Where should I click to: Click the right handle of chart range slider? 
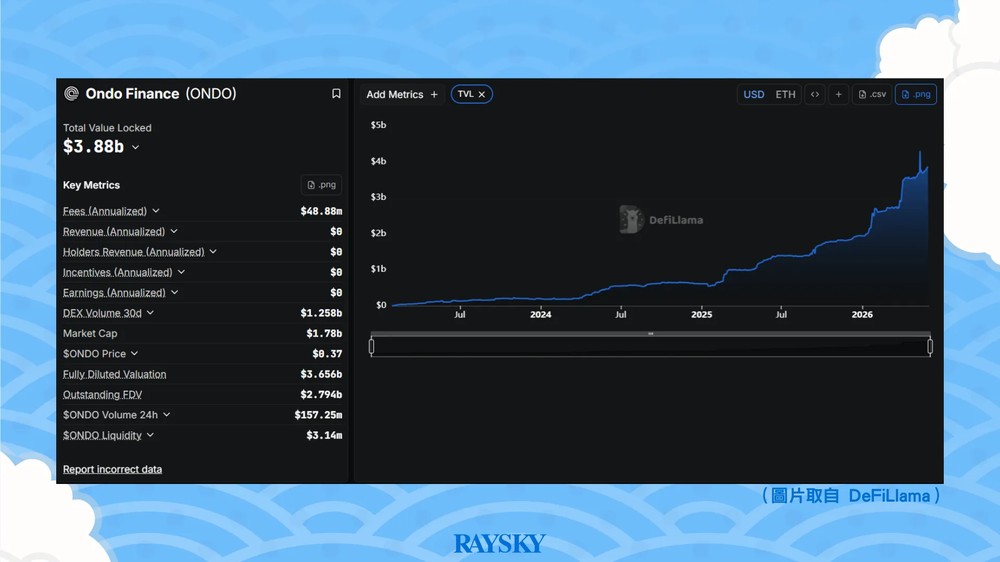930,346
